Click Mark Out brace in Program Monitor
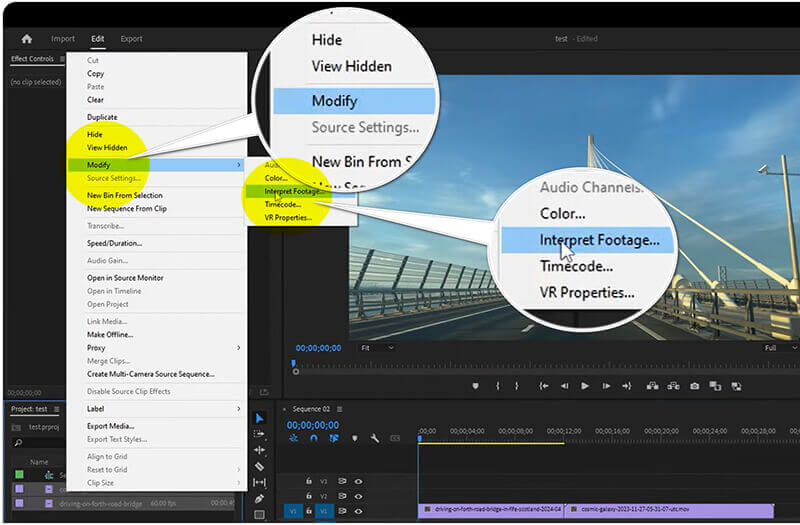Image resolution: width=800 pixels, height=525 pixels. pos(516,386)
